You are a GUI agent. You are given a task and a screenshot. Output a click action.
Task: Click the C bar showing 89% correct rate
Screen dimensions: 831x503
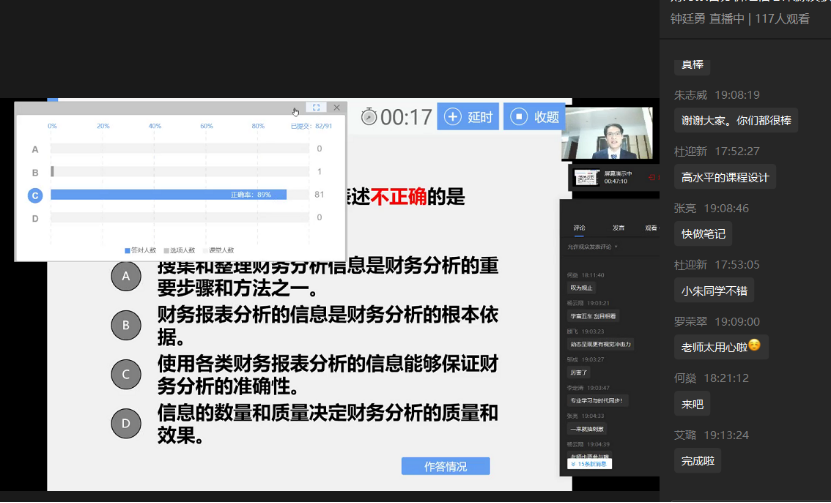[168, 195]
